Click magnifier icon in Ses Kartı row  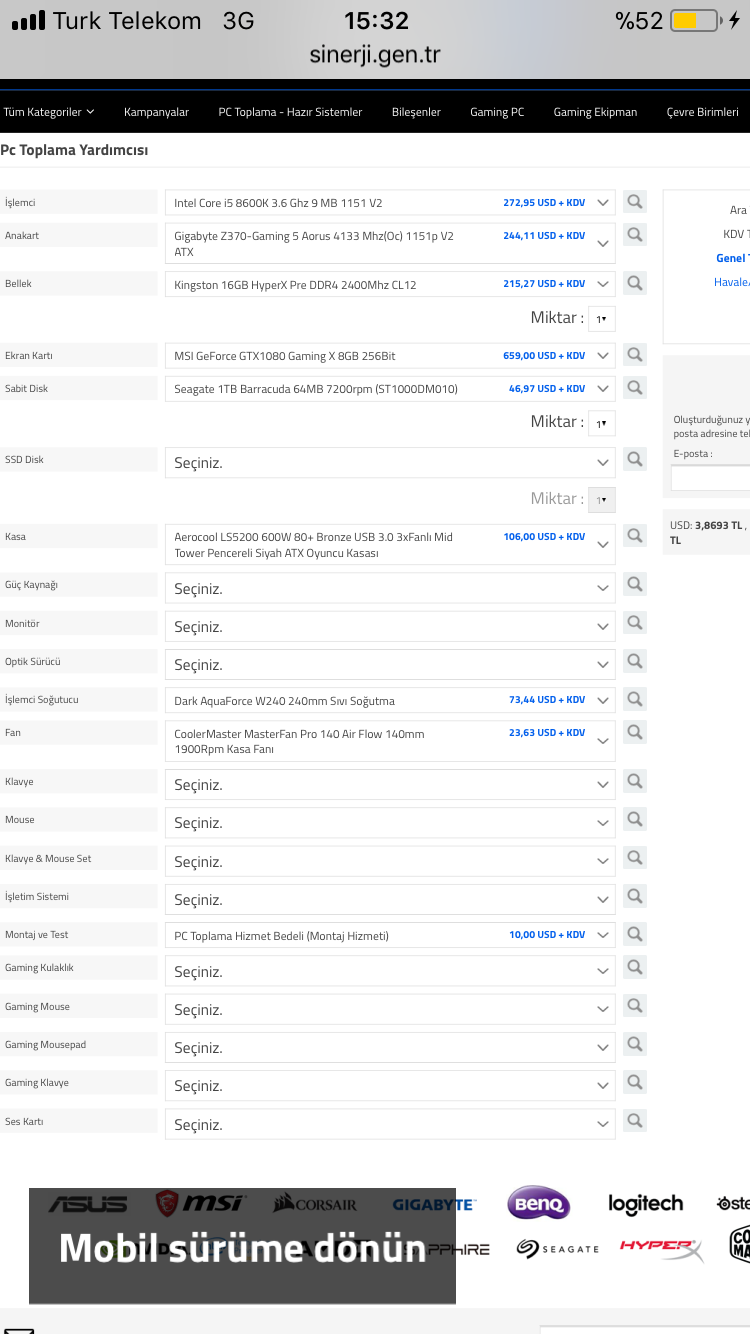(634, 1120)
